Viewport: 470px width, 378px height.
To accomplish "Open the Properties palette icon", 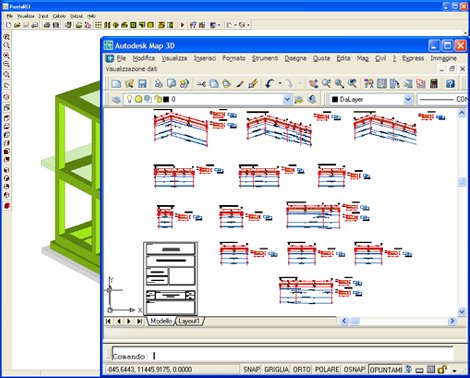I will point(368,83).
